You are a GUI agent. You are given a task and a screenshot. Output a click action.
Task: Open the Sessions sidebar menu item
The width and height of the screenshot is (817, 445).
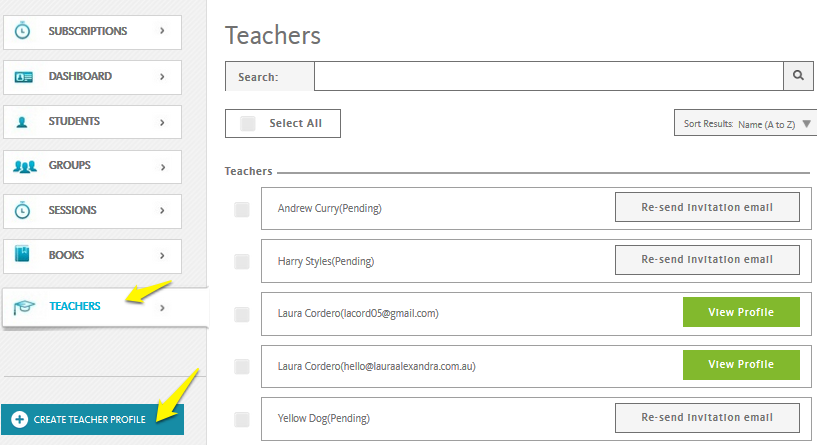click(x=92, y=211)
